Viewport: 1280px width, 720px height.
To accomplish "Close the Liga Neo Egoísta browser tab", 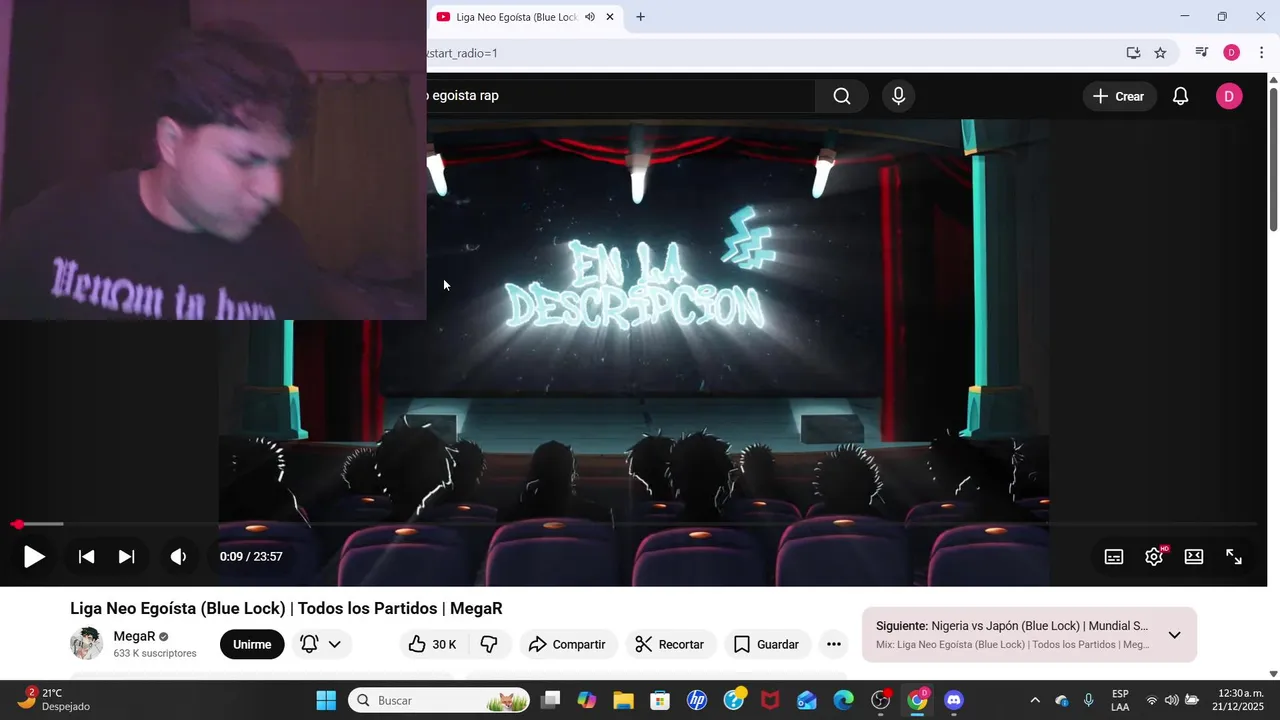I will pos(610,17).
